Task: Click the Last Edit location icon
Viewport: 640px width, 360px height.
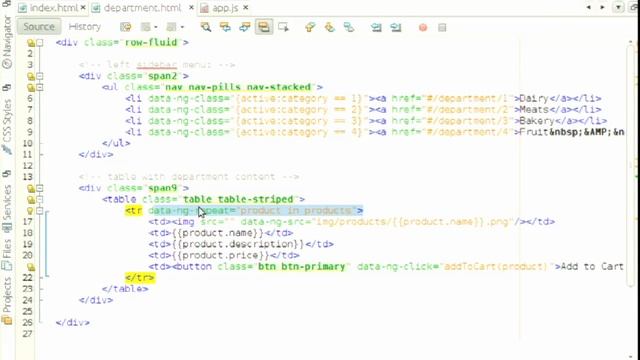Action: (x=126, y=27)
